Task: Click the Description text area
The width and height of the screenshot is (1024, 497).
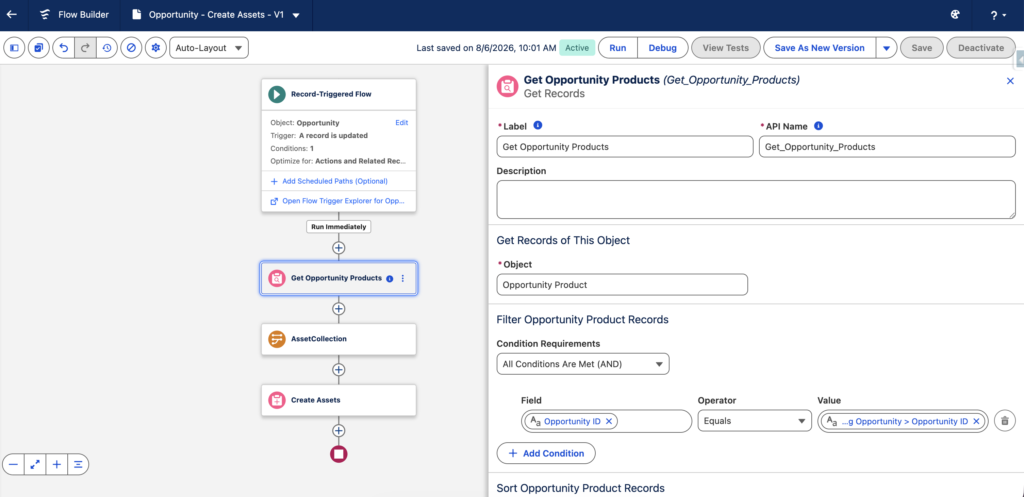Action: point(756,199)
